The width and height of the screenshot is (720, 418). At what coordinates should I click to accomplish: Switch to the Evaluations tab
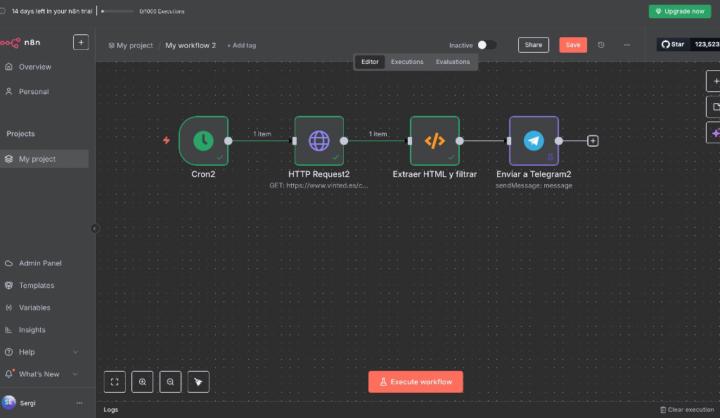pos(452,62)
